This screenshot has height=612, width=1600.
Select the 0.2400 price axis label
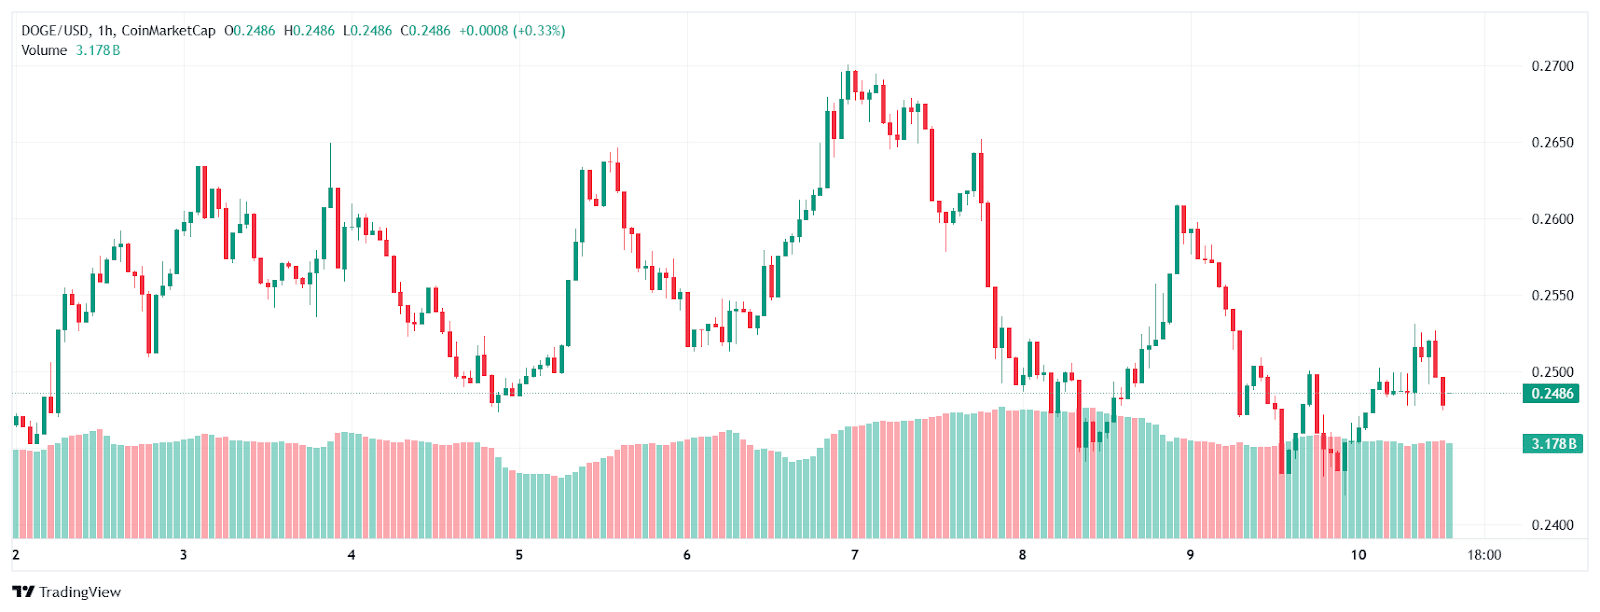click(1552, 524)
